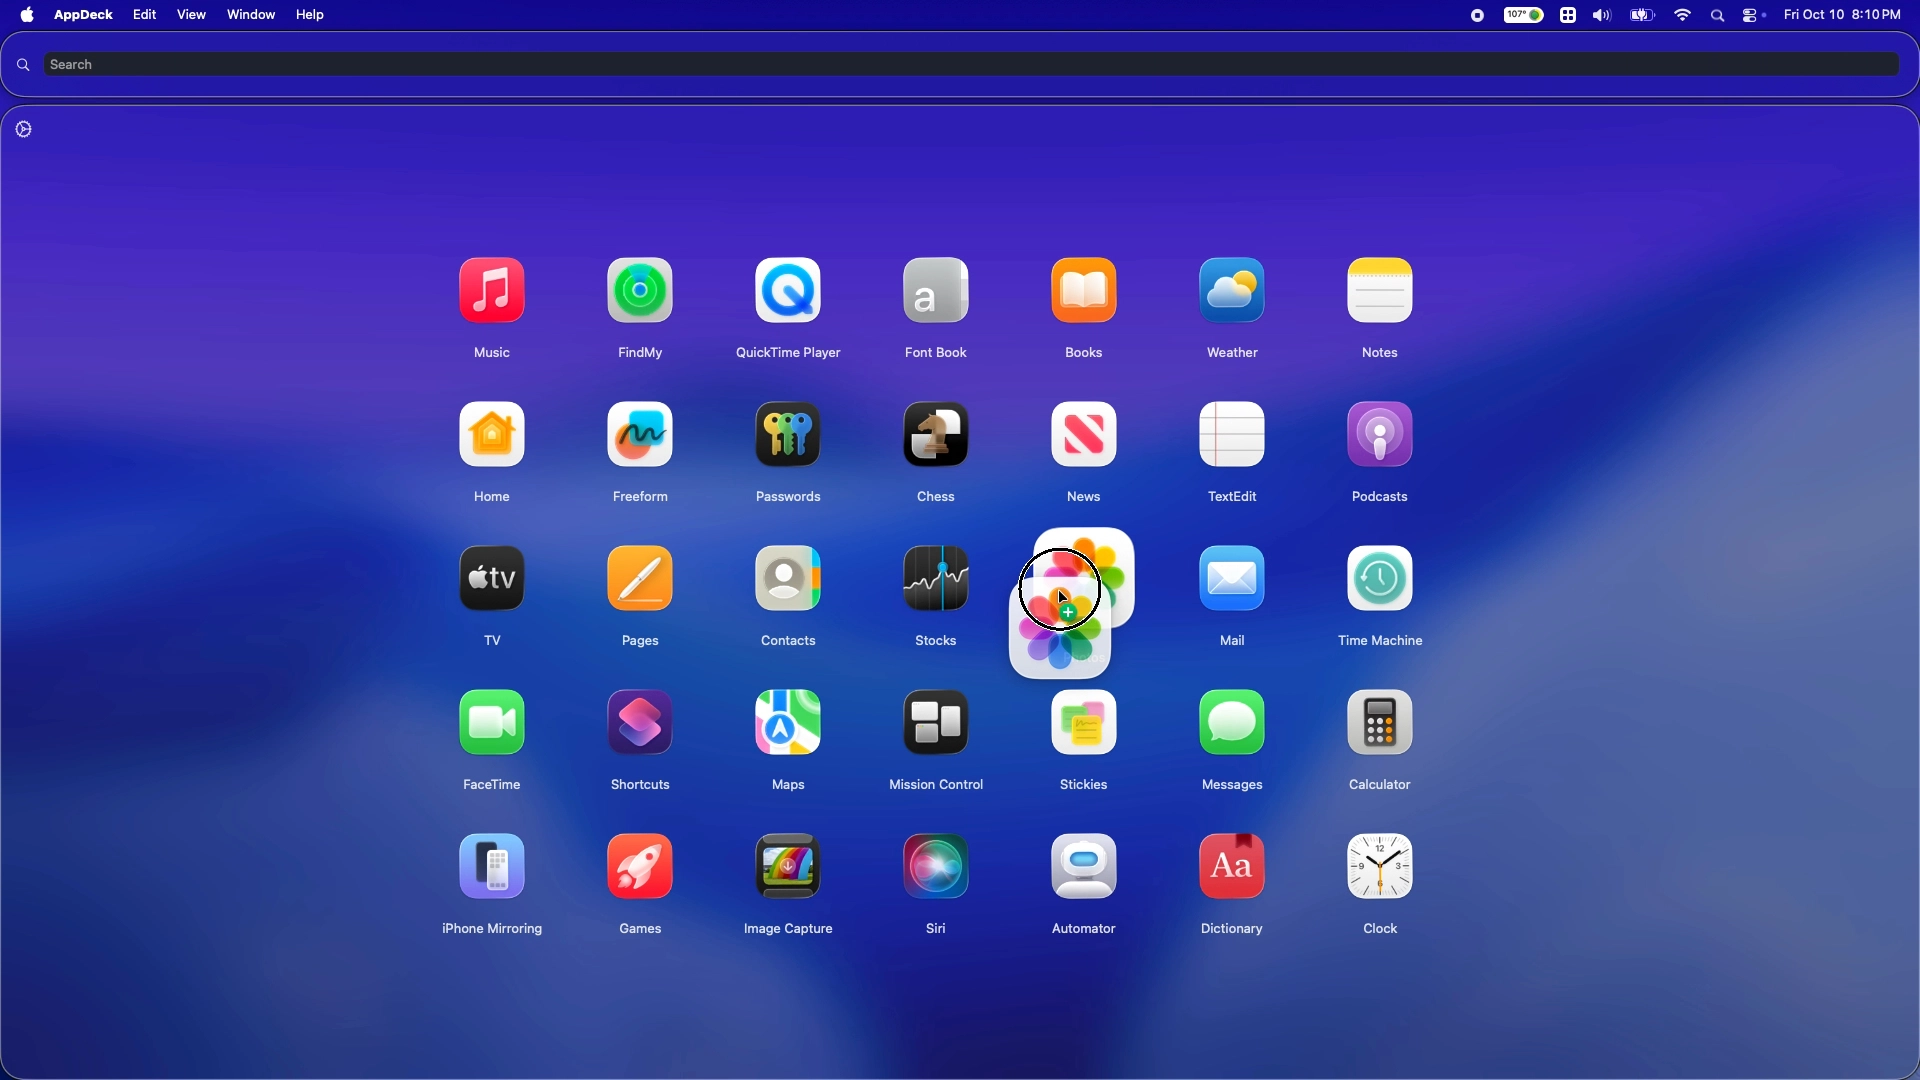Screen dimensions: 1920x1080
Task: Open the Passwords app
Action: [x=788, y=436]
